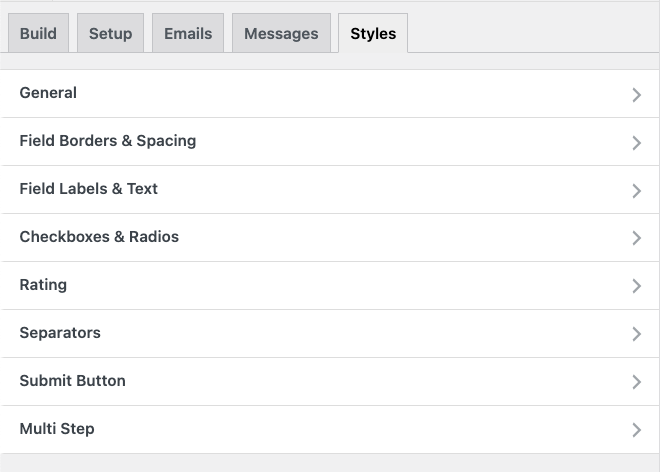Open the Rating section title
The image size is (663, 472).
tap(43, 285)
